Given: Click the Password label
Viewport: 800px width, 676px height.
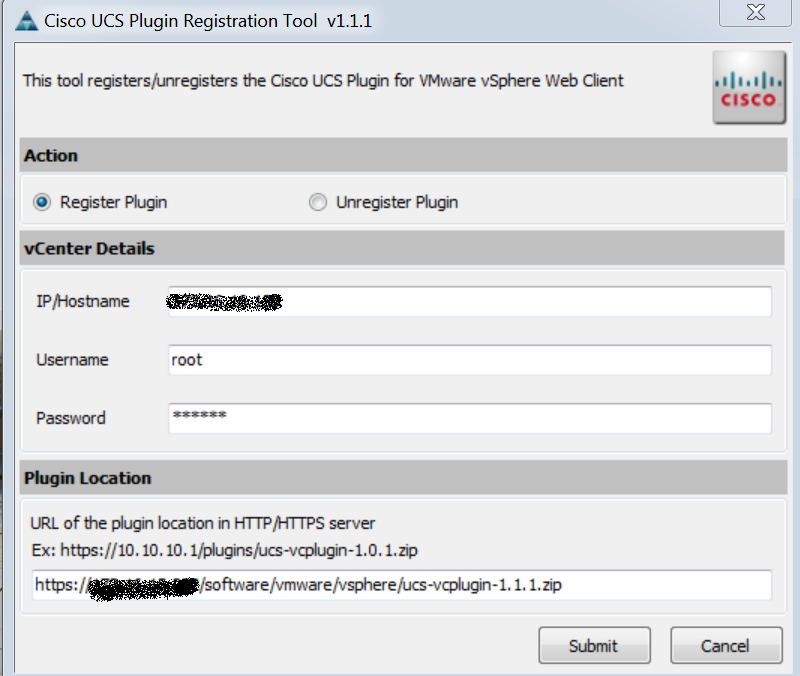Looking at the screenshot, I should coord(70,418).
